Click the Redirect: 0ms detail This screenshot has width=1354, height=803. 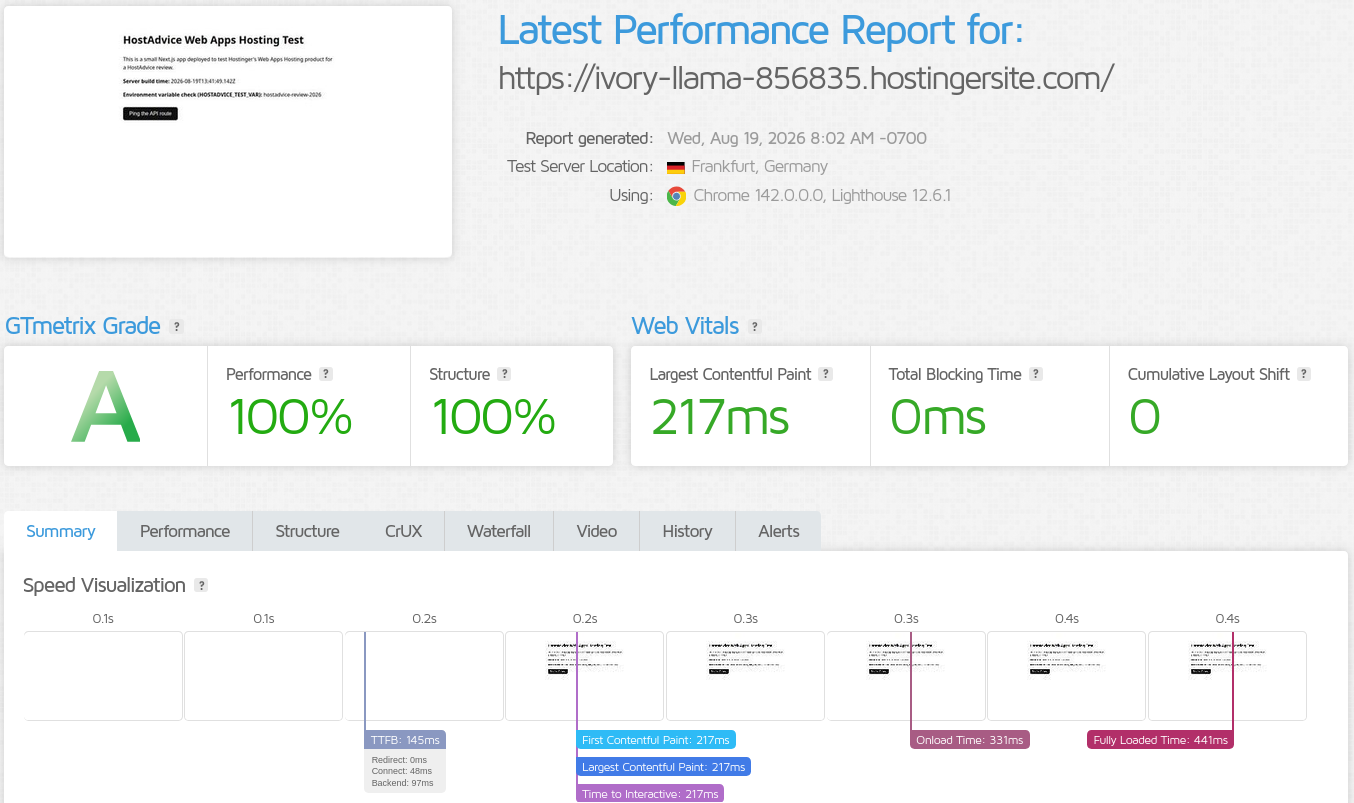[x=399, y=760]
